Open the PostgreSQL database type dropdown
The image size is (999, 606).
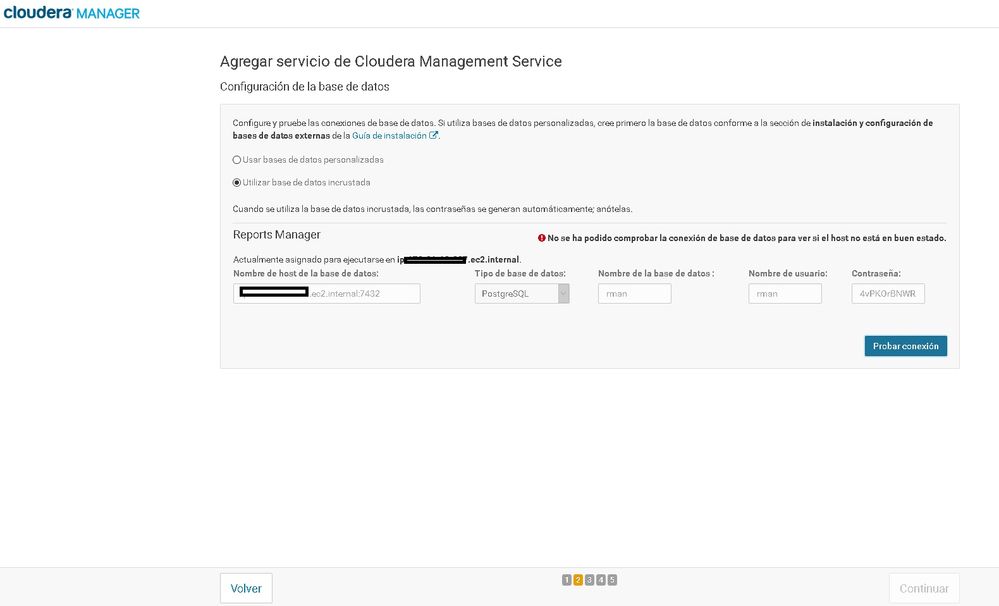point(522,293)
